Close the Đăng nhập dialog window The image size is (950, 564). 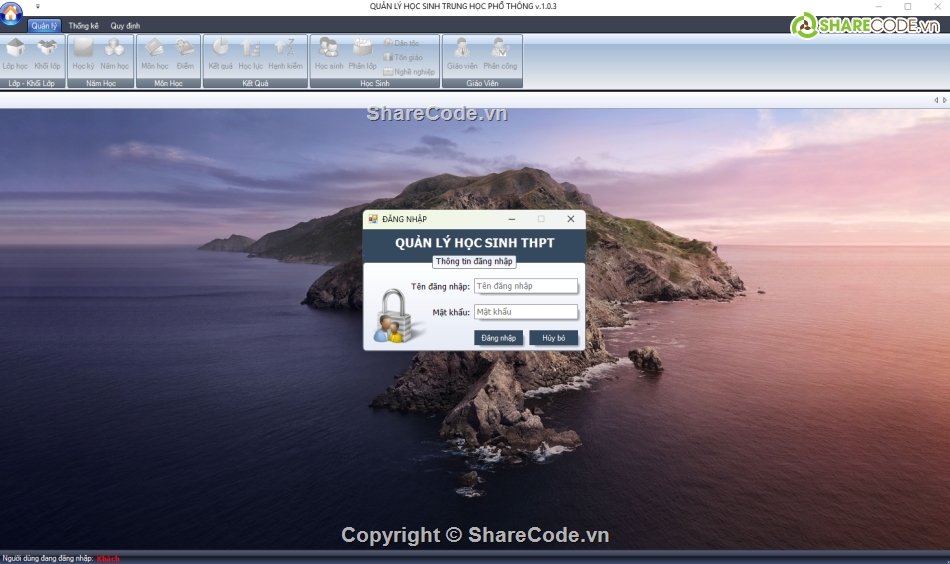(571, 219)
